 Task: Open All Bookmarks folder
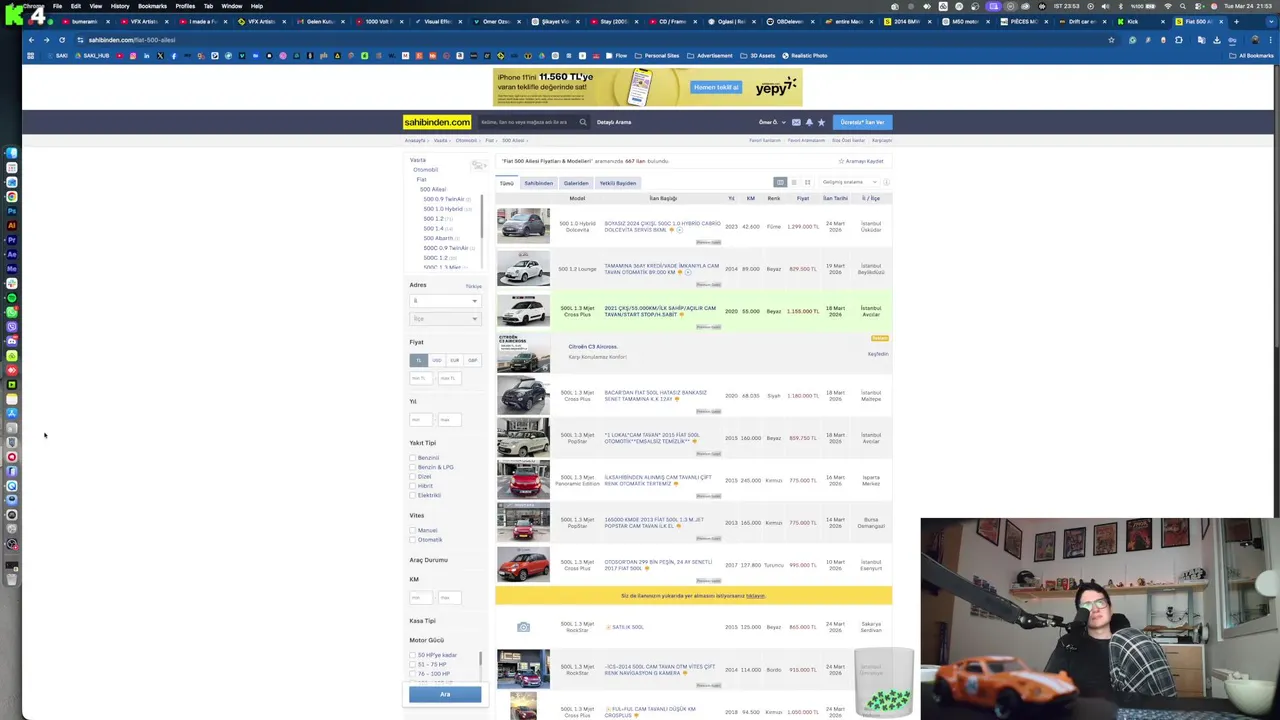[1252, 56]
